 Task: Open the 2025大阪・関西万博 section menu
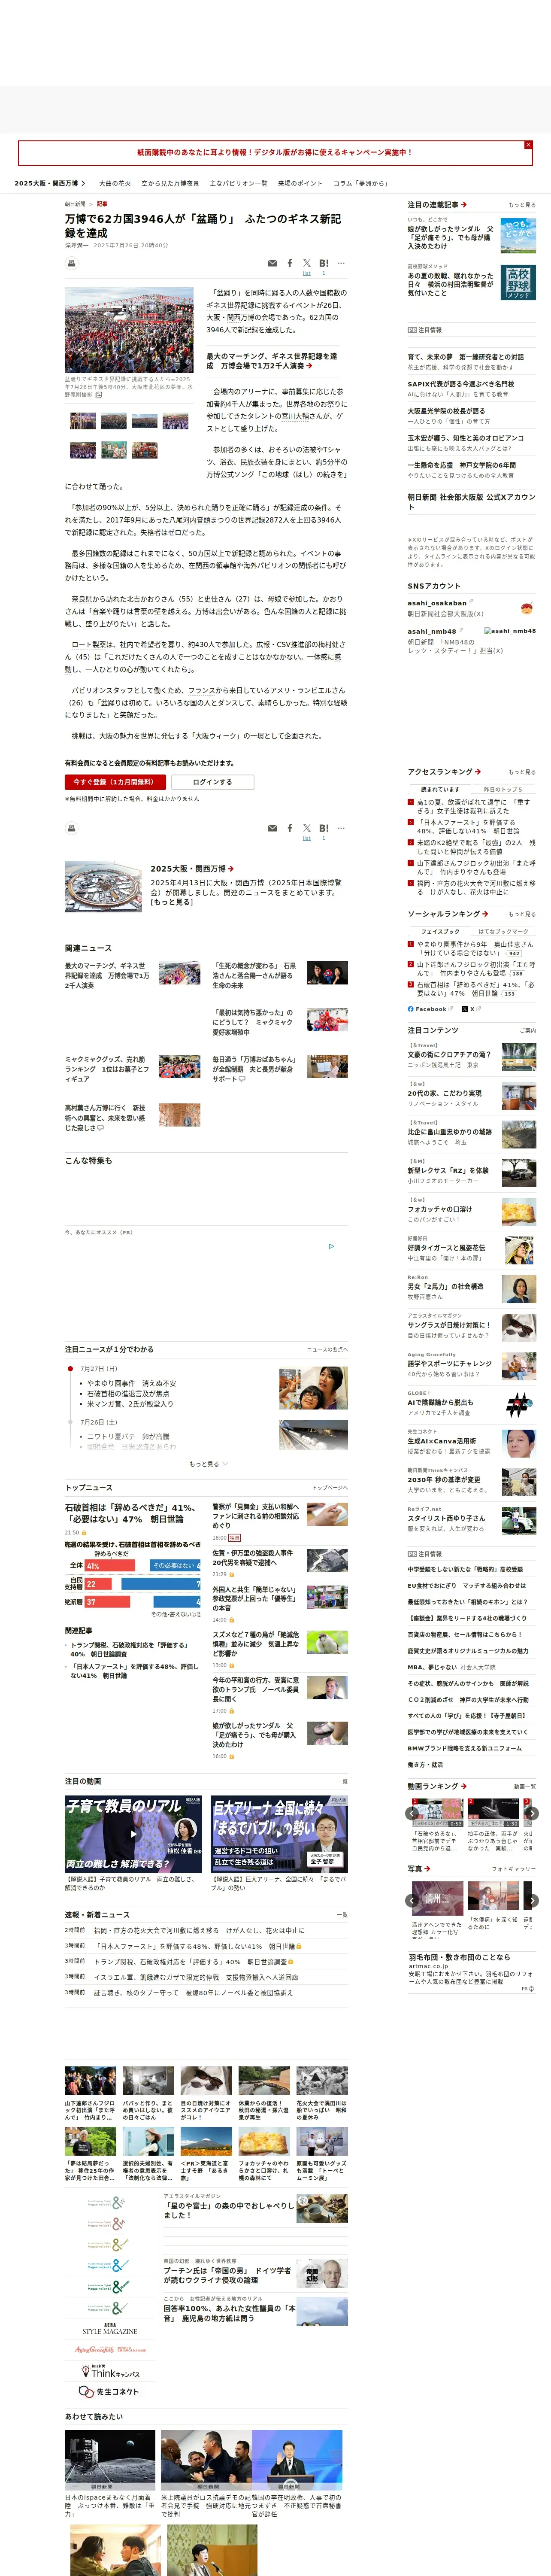coord(50,183)
